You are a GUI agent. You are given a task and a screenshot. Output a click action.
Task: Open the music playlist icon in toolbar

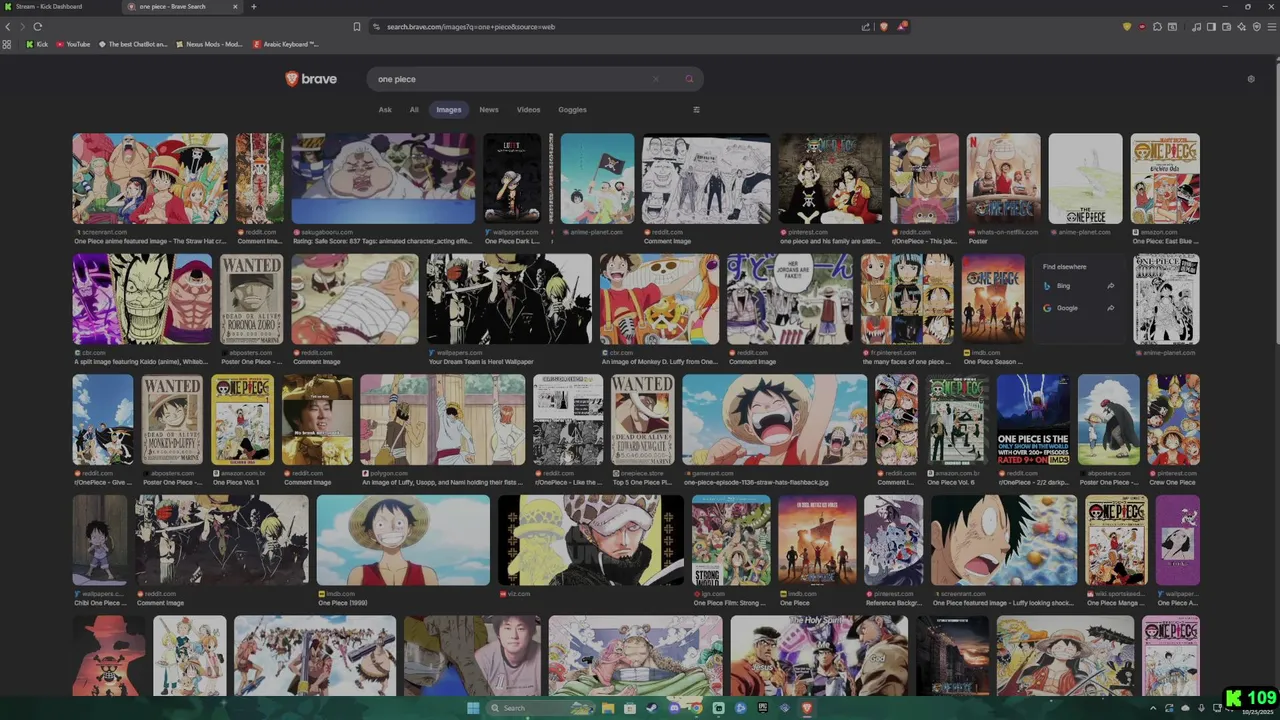(1198, 27)
